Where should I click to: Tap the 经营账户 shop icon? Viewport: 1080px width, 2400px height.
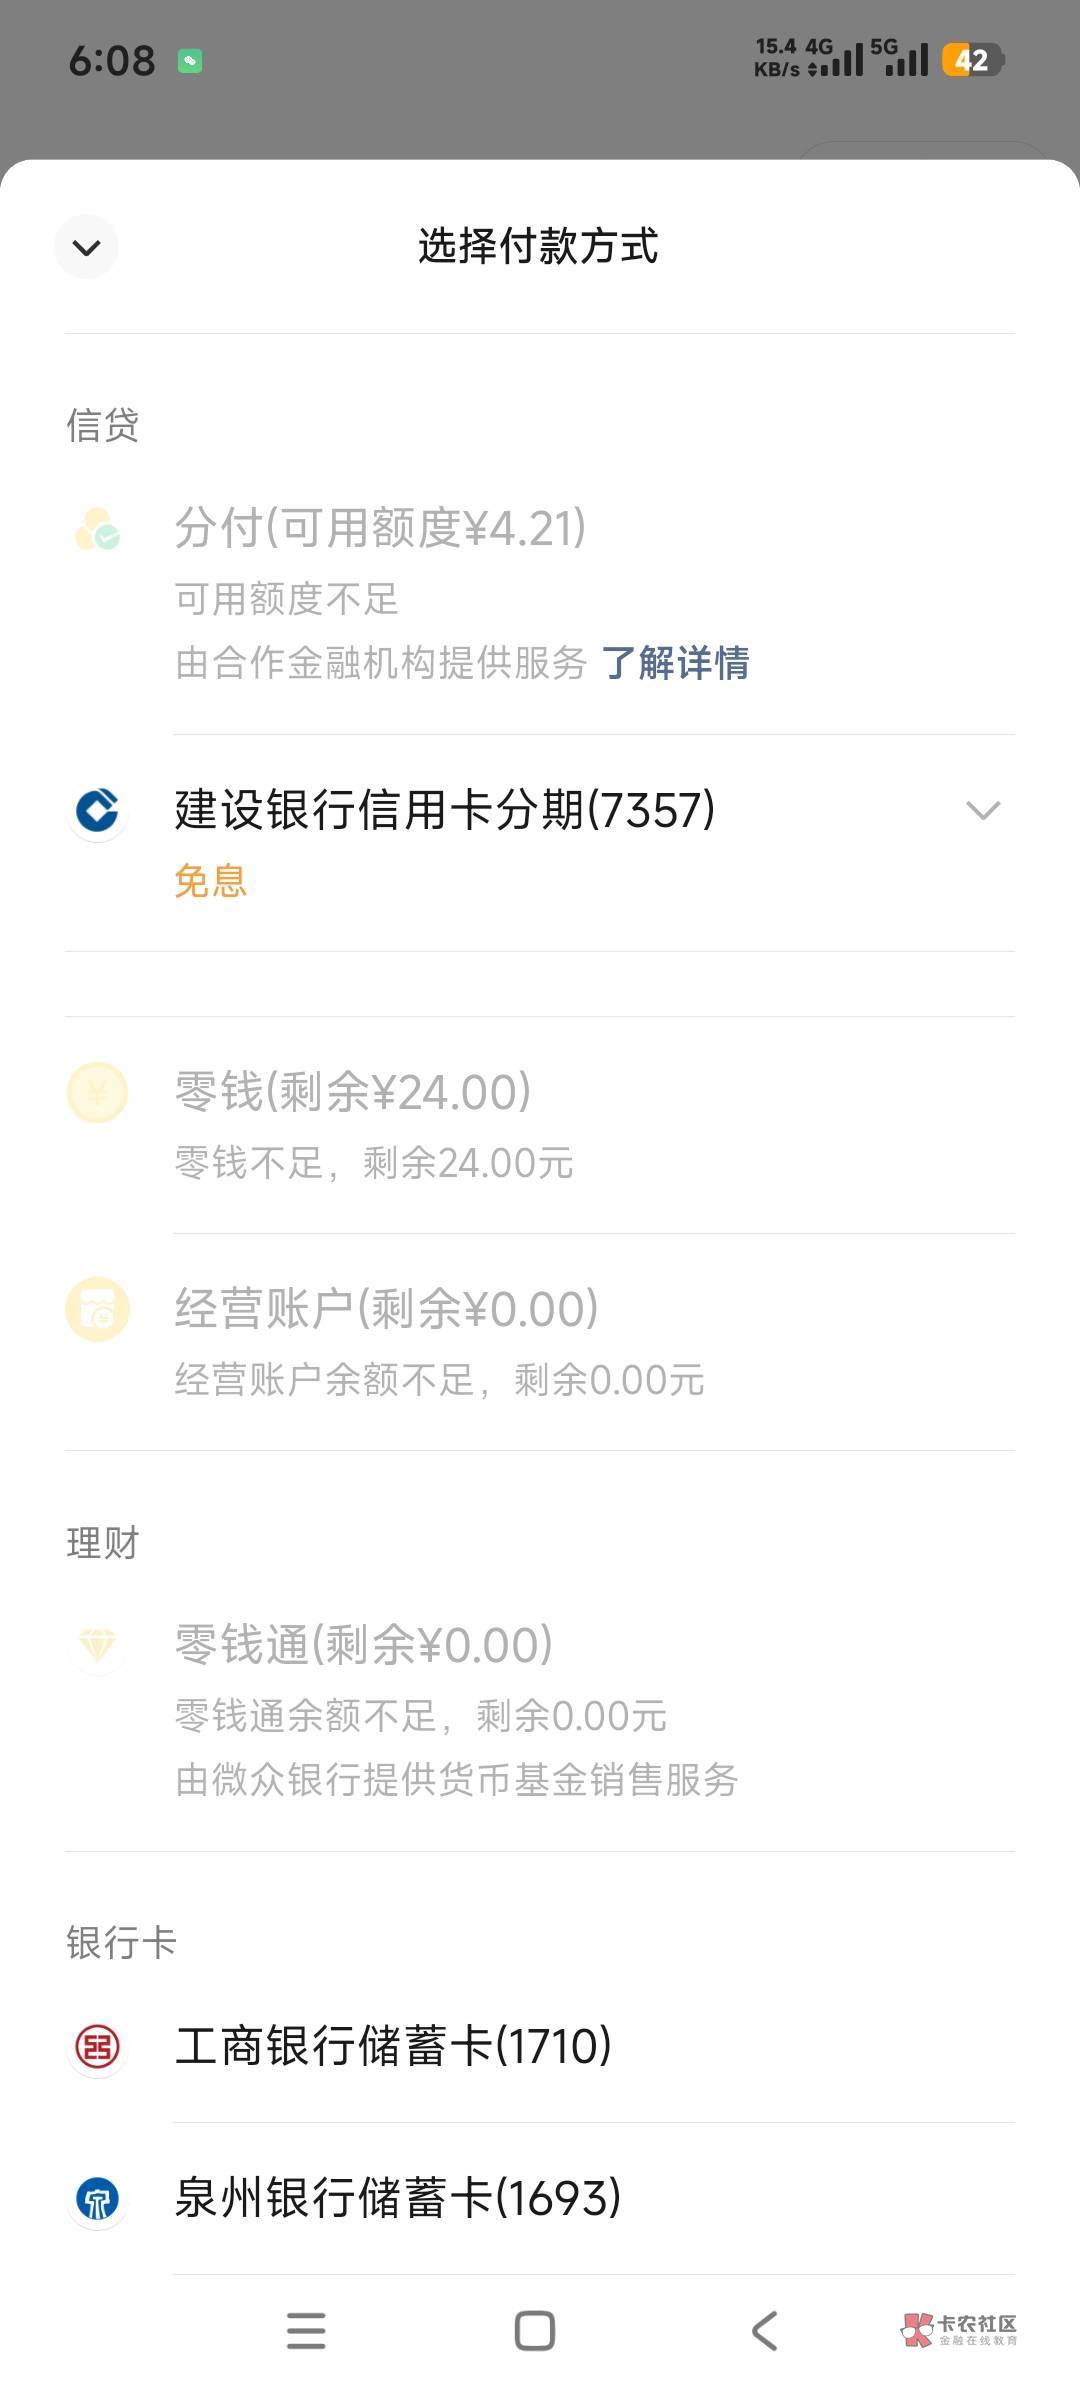click(x=97, y=1309)
